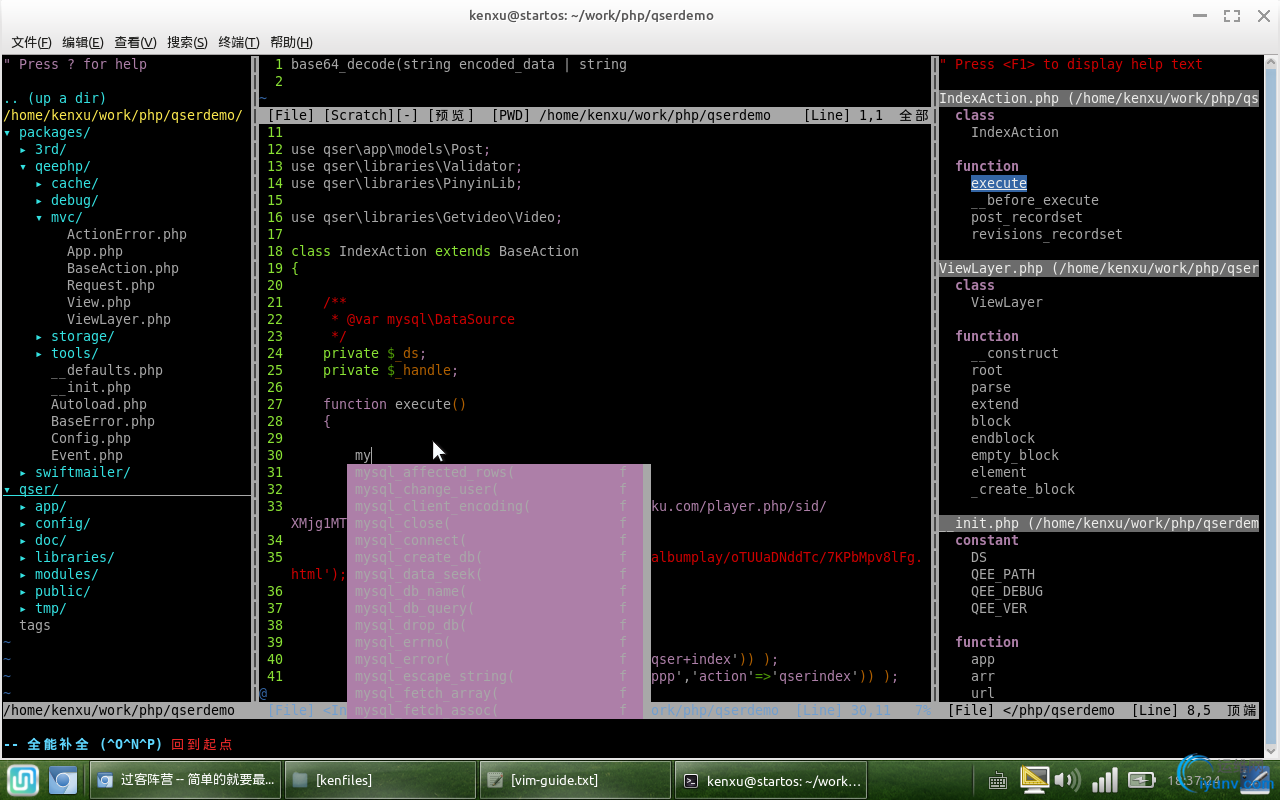Image resolution: width=1280 pixels, height=800 pixels.
Task: Expand the swiftmailer/ folder
Action: pyautogui.click(x=75, y=472)
